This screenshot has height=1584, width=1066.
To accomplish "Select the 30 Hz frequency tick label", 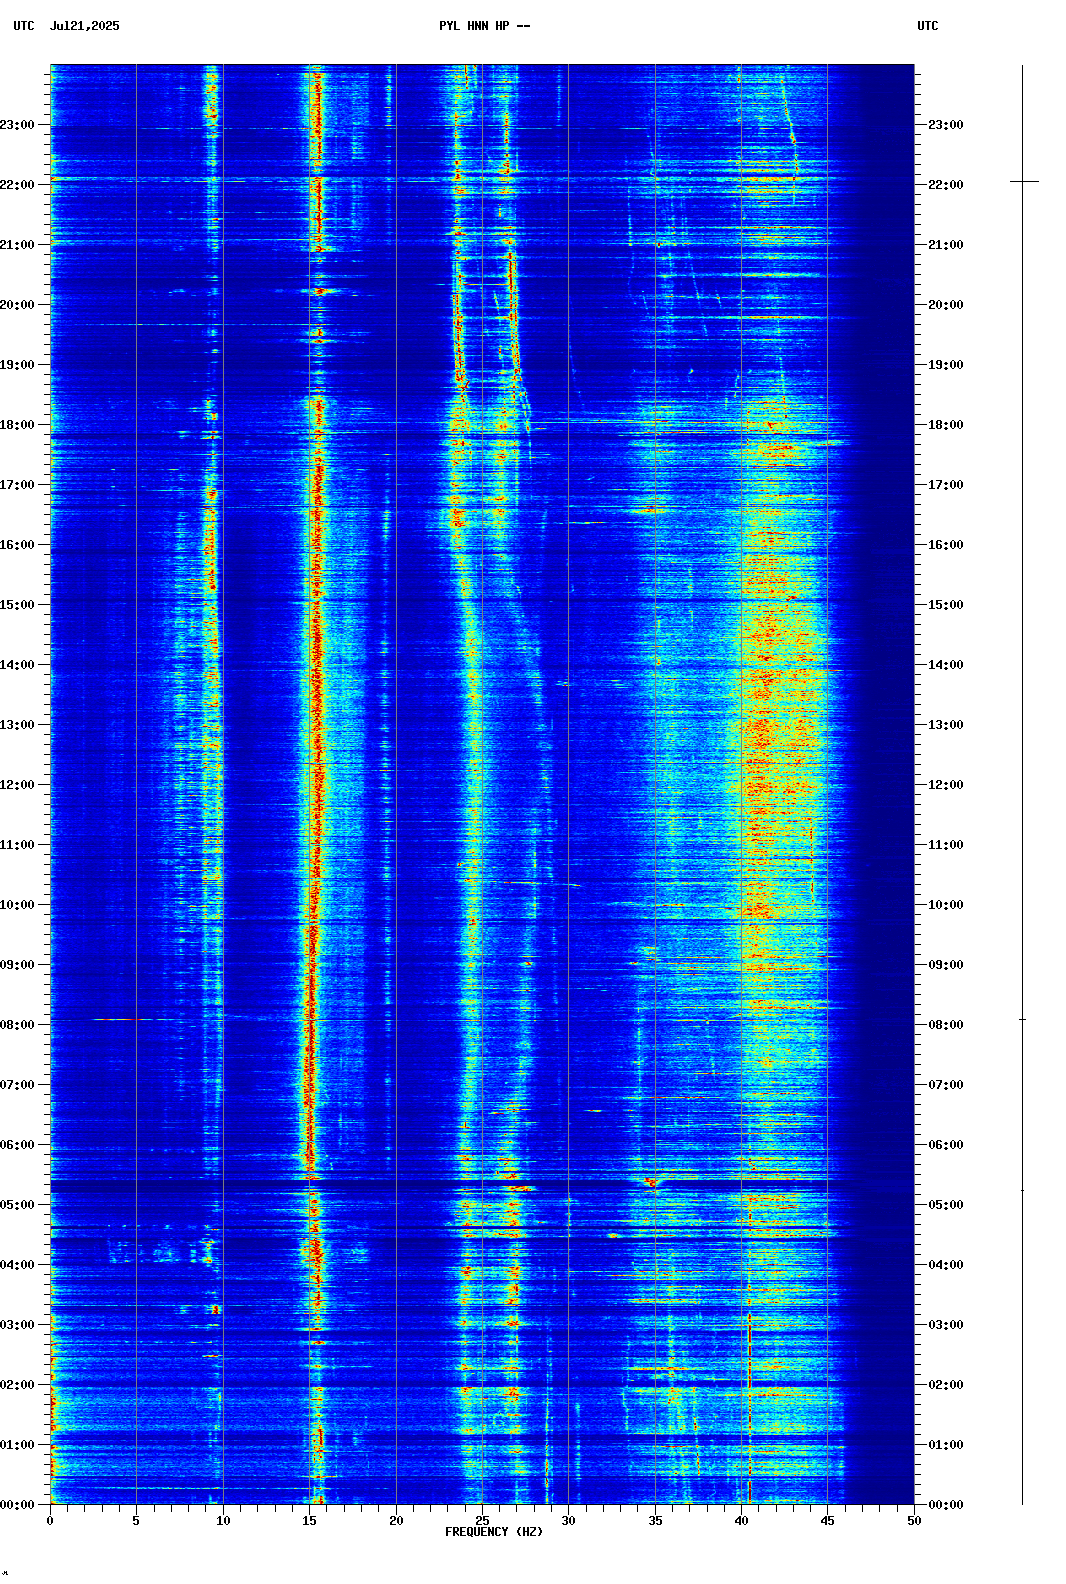I will click(x=568, y=1521).
